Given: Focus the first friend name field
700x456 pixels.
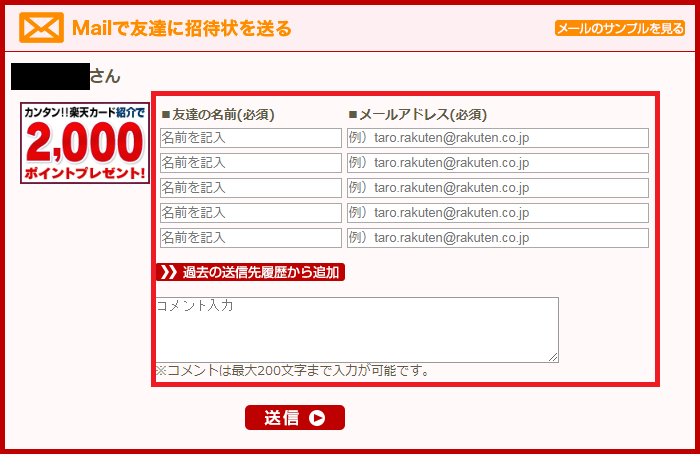Looking at the screenshot, I should pos(251,138).
